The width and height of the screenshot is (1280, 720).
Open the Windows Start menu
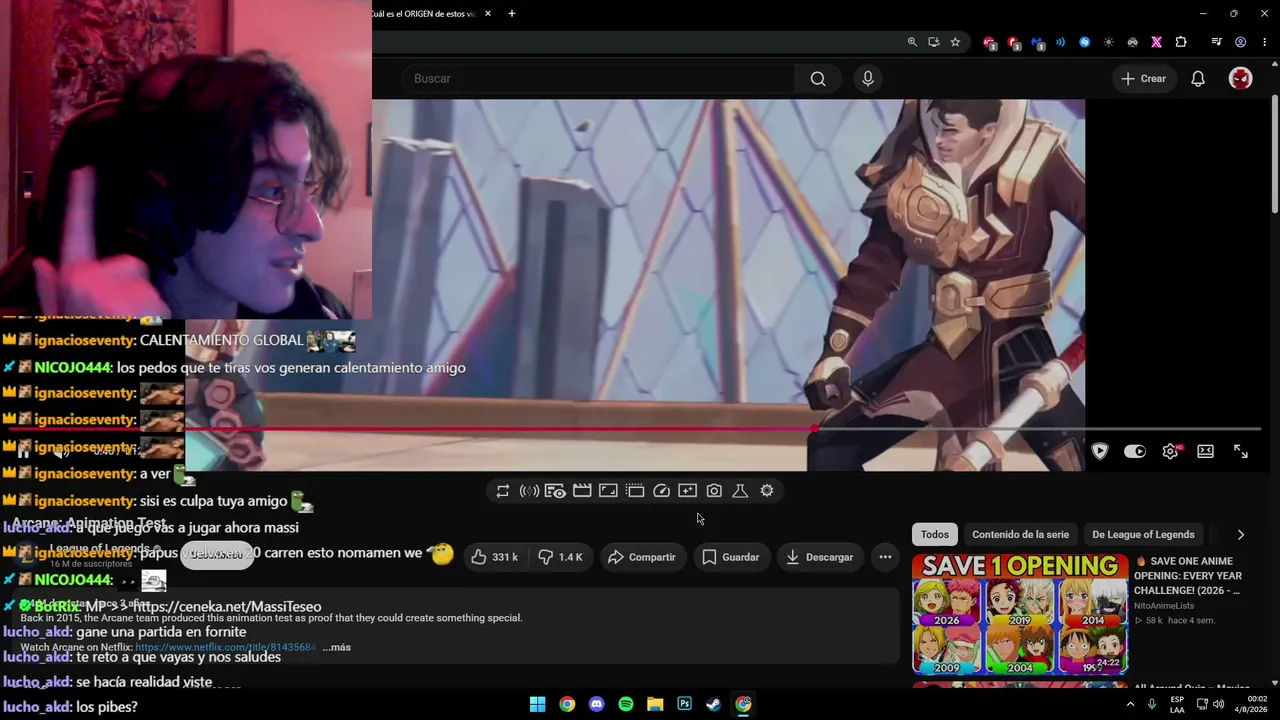(537, 704)
